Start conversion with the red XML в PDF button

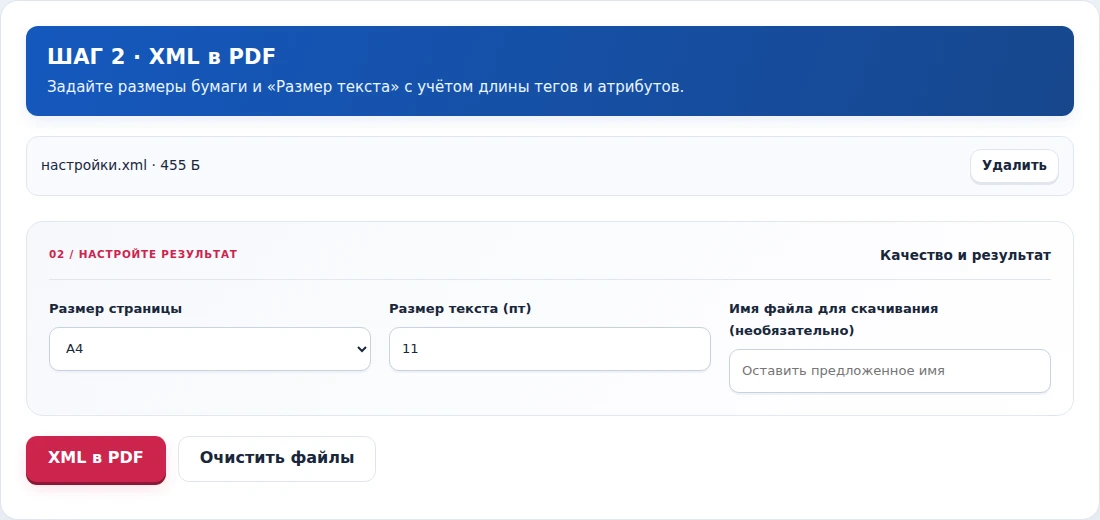click(x=95, y=458)
